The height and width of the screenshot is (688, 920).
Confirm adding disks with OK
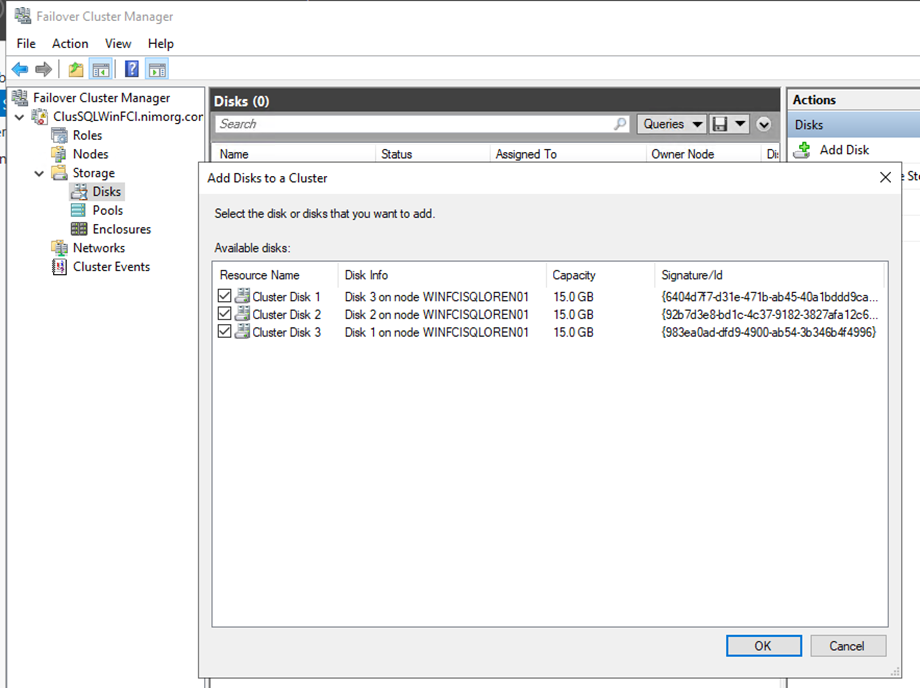pyautogui.click(x=763, y=646)
